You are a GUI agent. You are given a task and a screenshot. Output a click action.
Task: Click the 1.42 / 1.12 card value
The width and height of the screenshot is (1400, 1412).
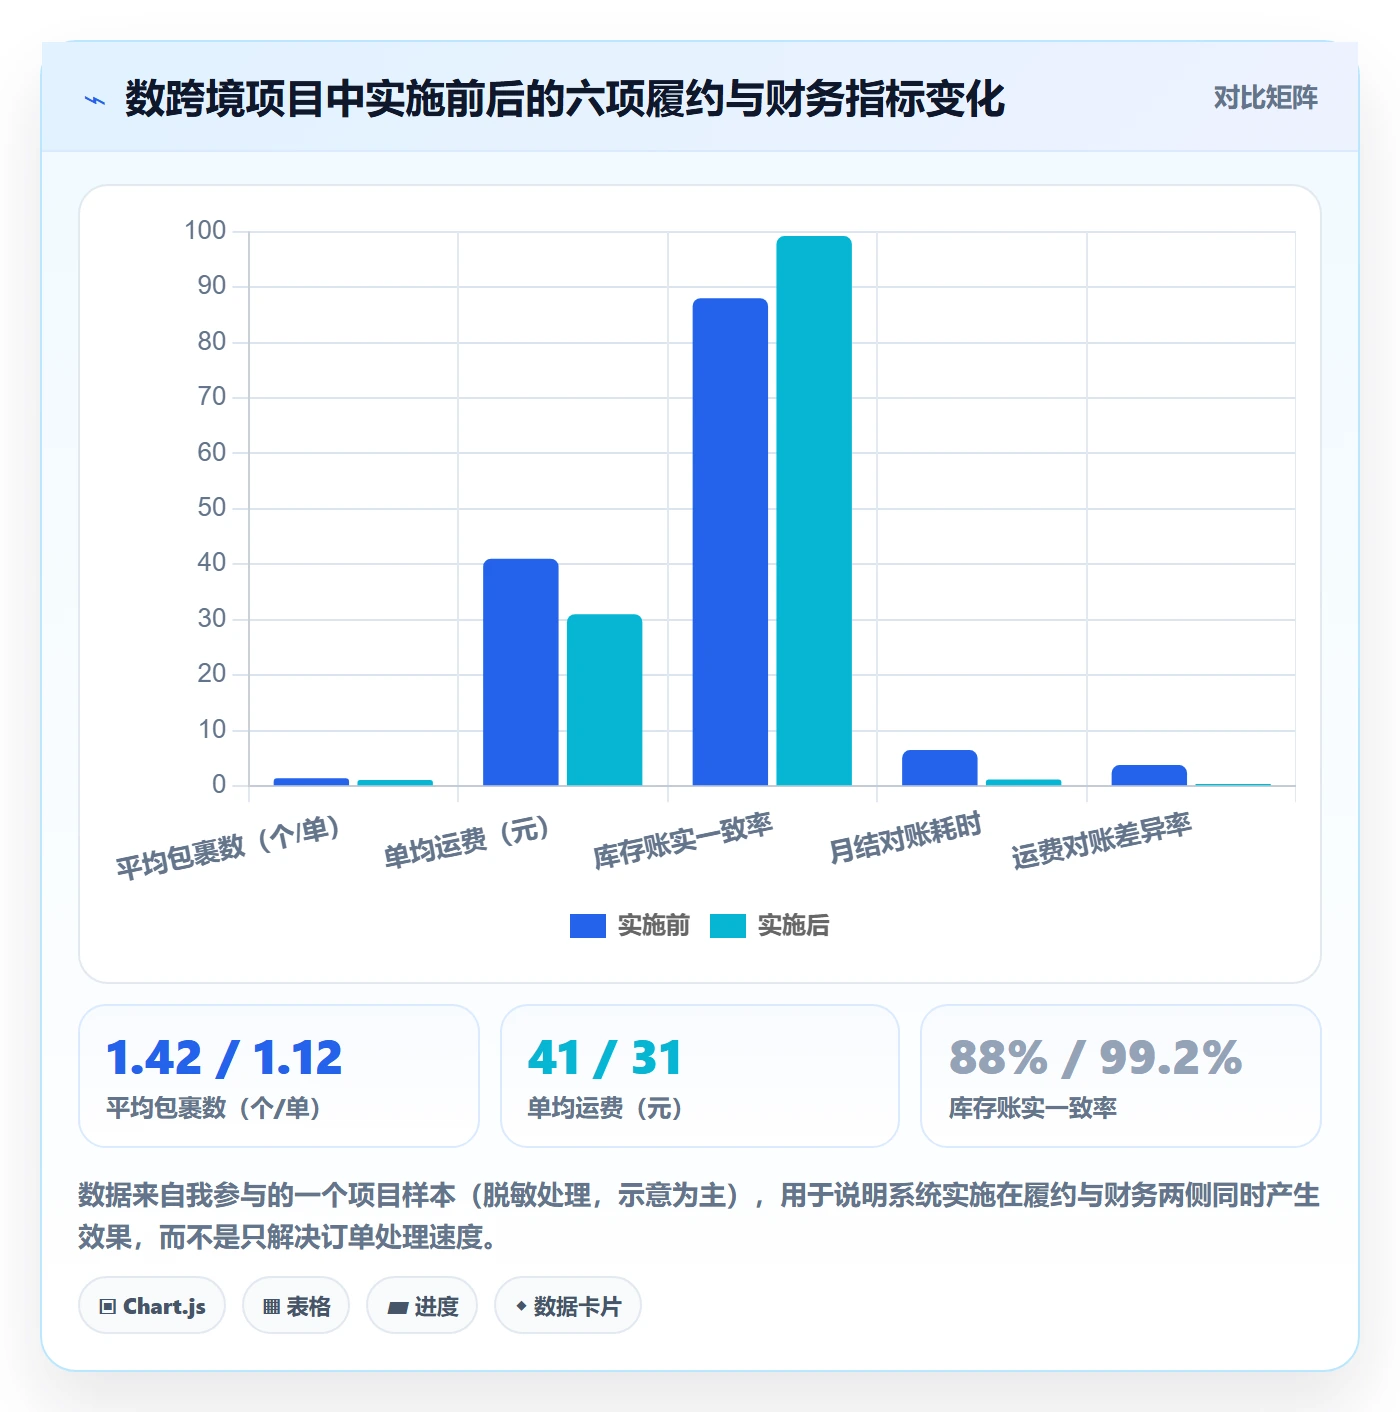[224, 1058]
